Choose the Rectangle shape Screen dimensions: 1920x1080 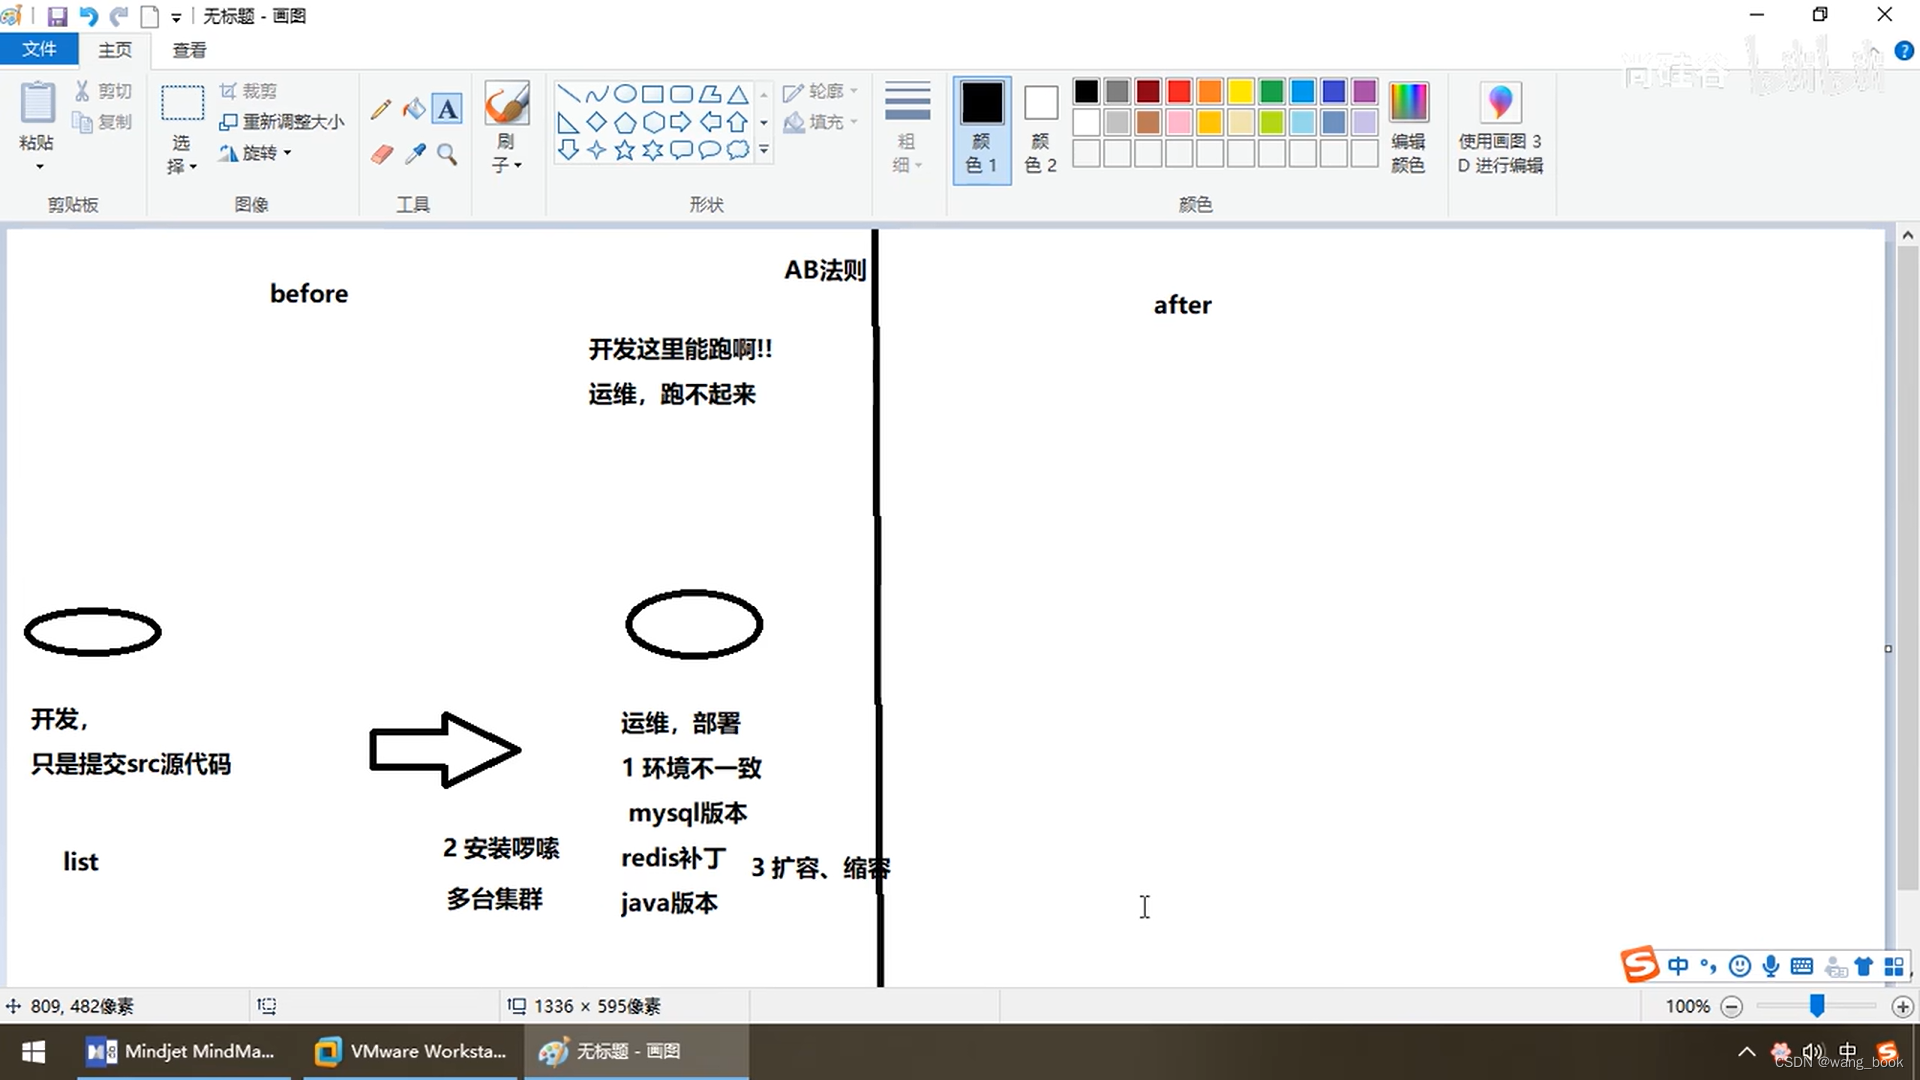pos(653,94)
